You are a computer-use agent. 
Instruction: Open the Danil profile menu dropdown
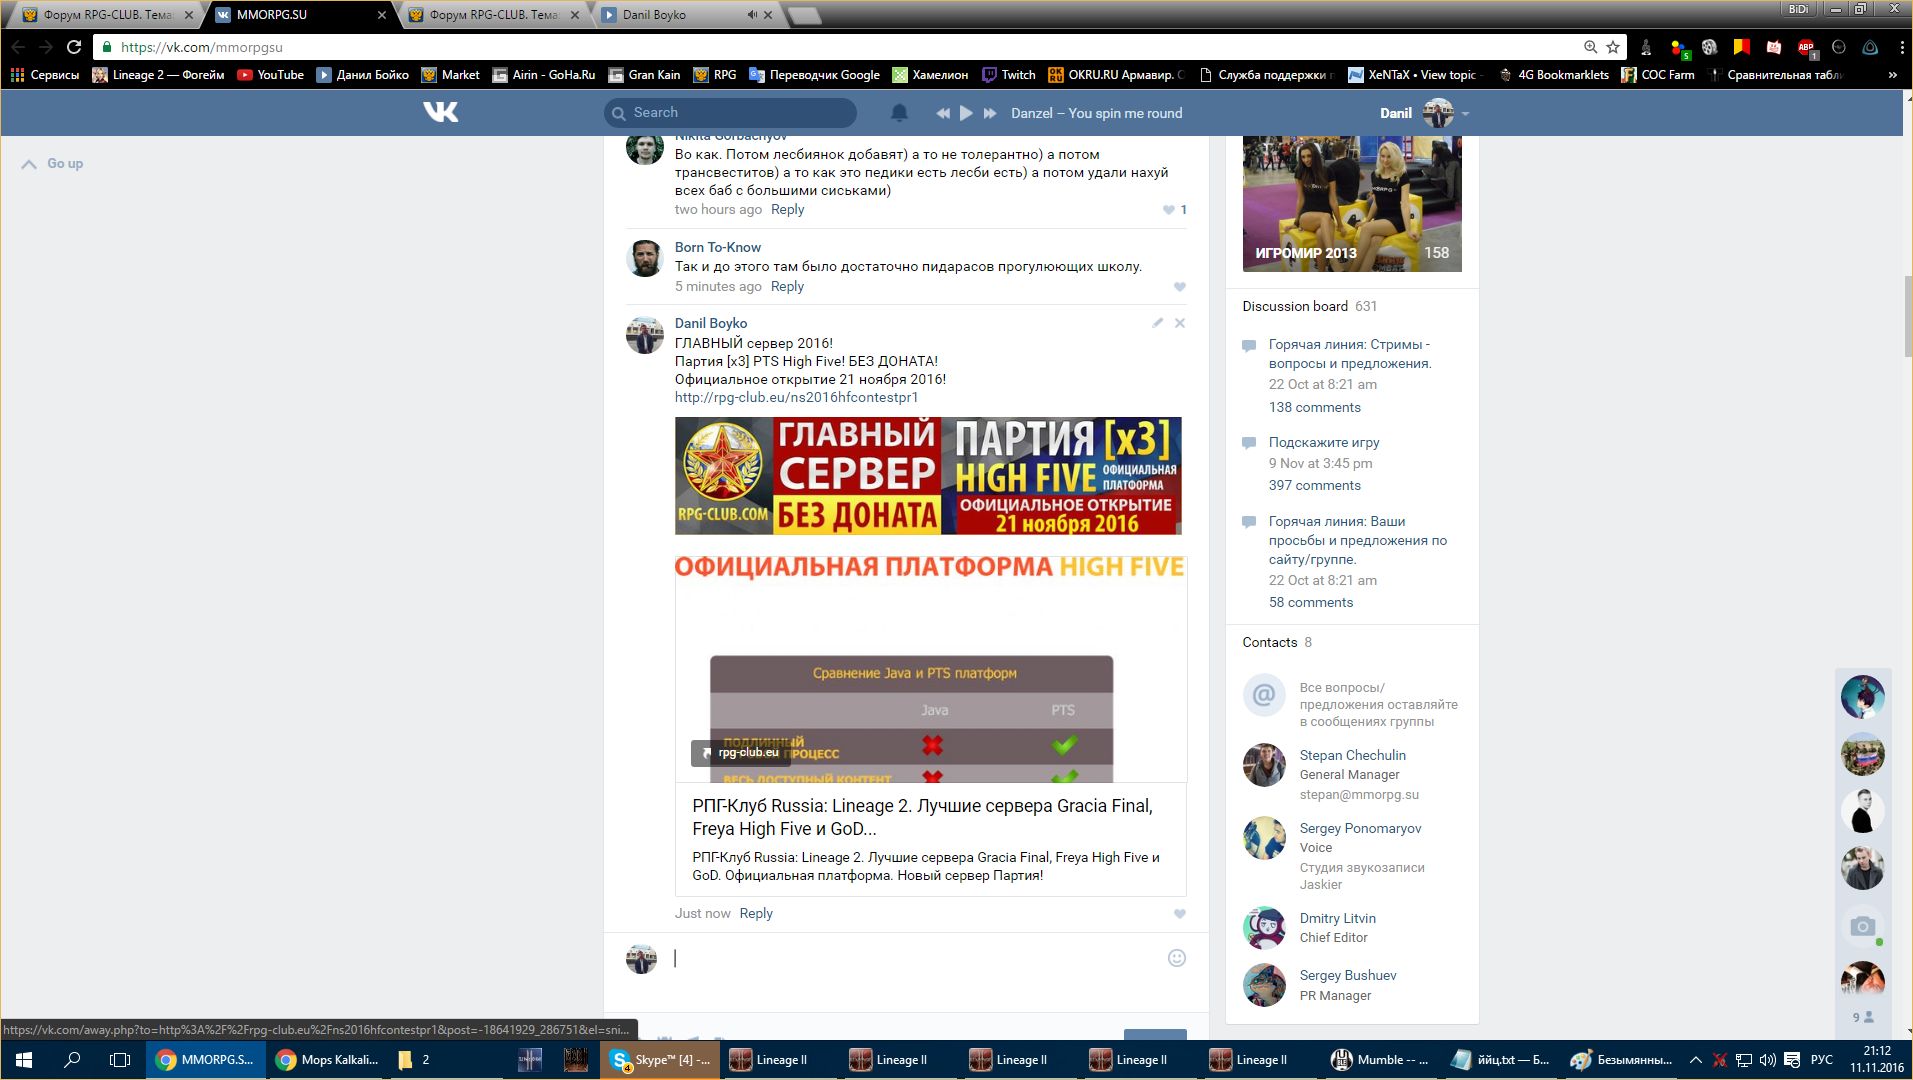point(1424,113)
